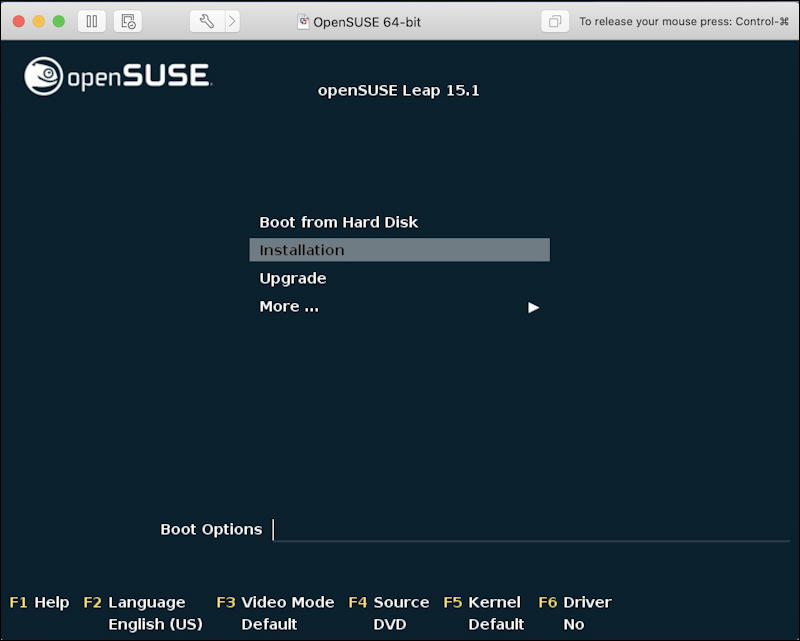Open F3 Video Mode options
800x641 pixels.
click(x=276, y=602)
